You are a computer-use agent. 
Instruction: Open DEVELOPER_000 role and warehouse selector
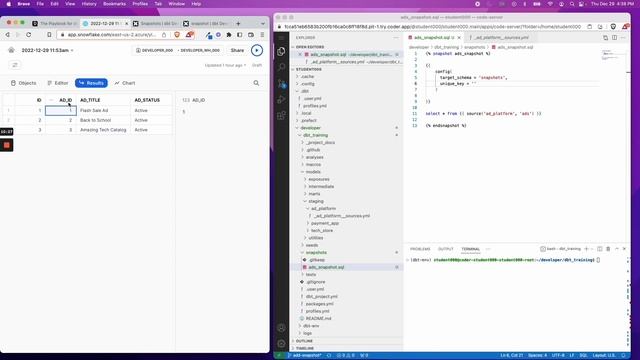coord(178,50)
